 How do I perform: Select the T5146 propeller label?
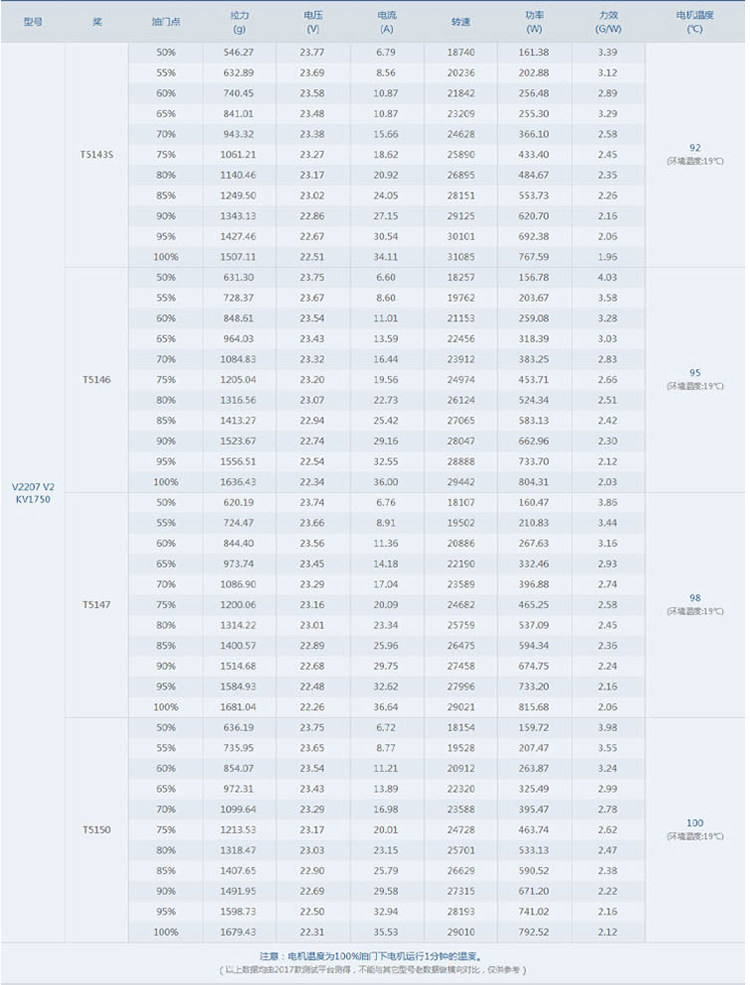point(97,379)
